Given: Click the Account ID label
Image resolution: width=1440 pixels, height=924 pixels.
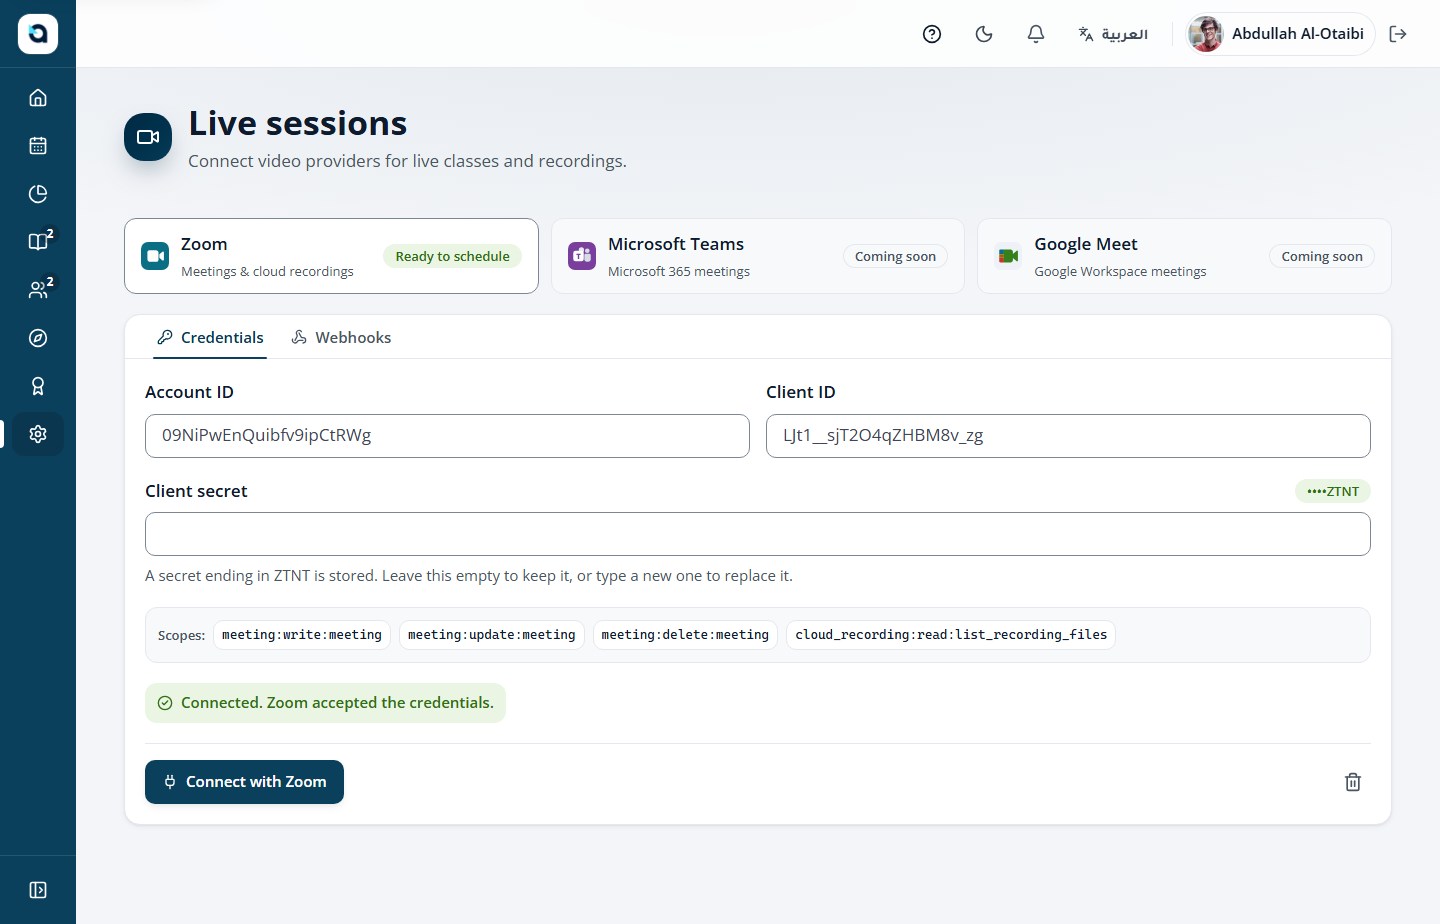Looking at the screenshot, I should 189,392.
